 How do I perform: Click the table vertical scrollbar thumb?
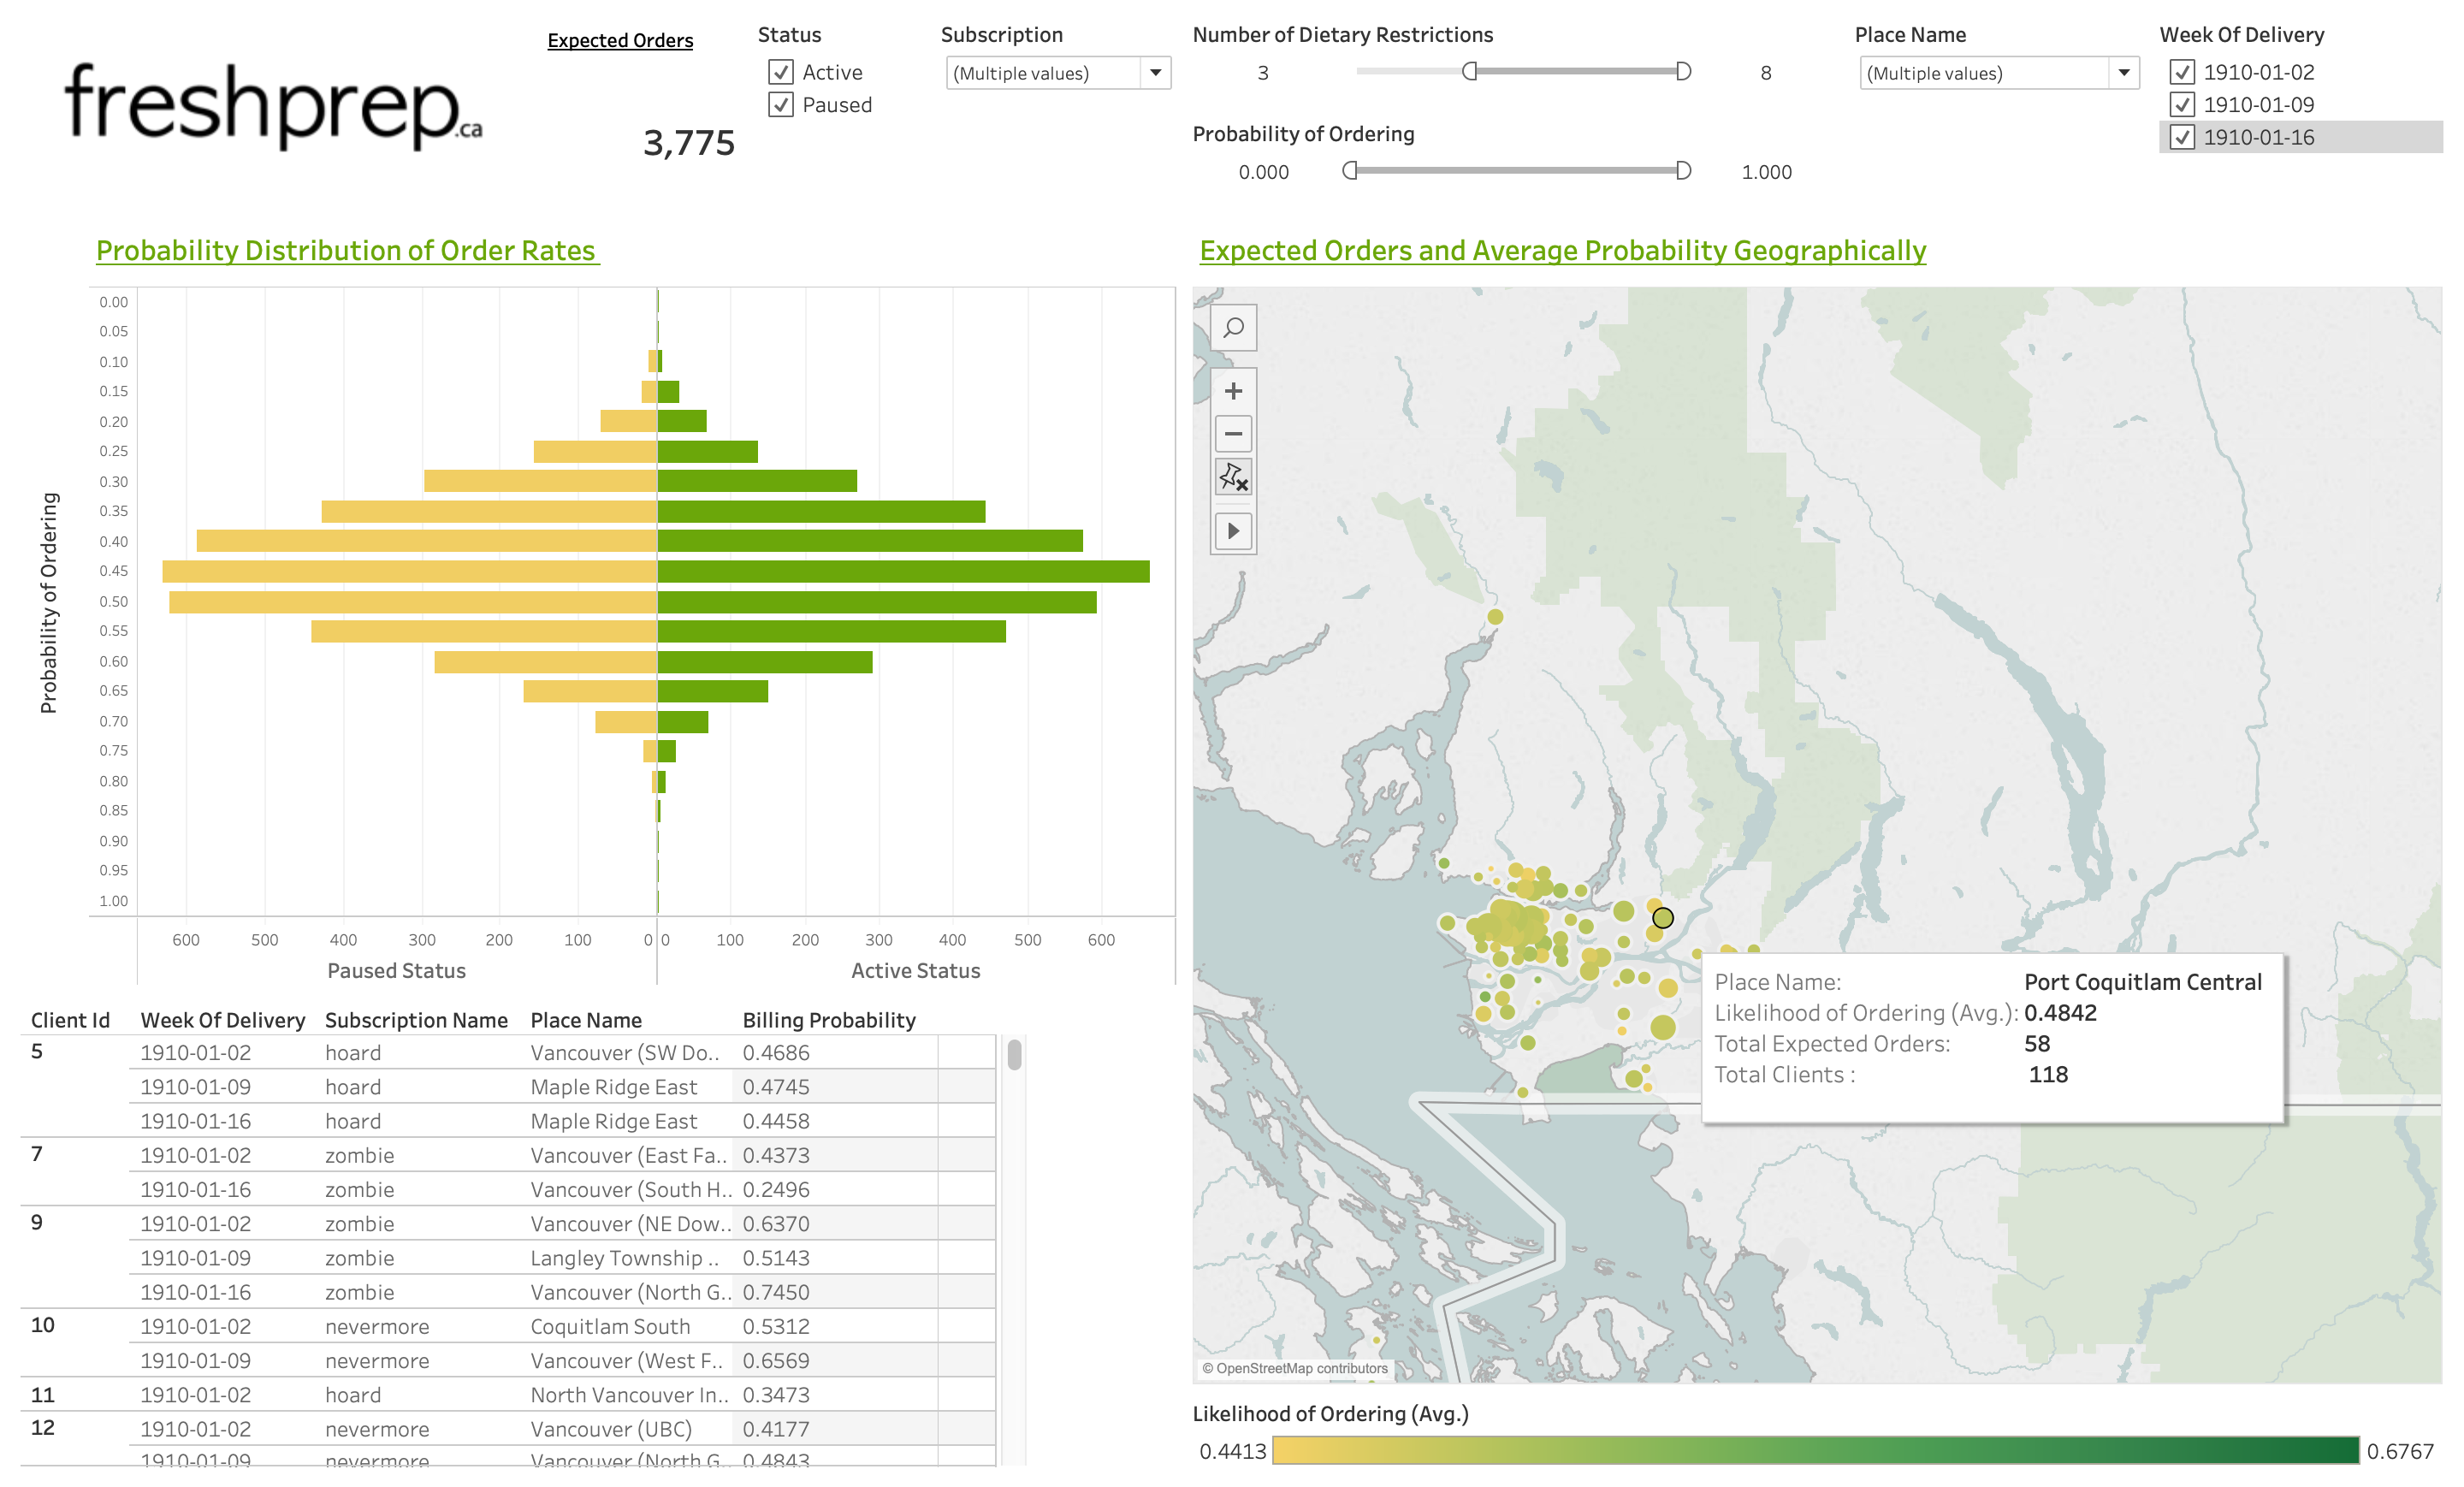(1014, 1055)
